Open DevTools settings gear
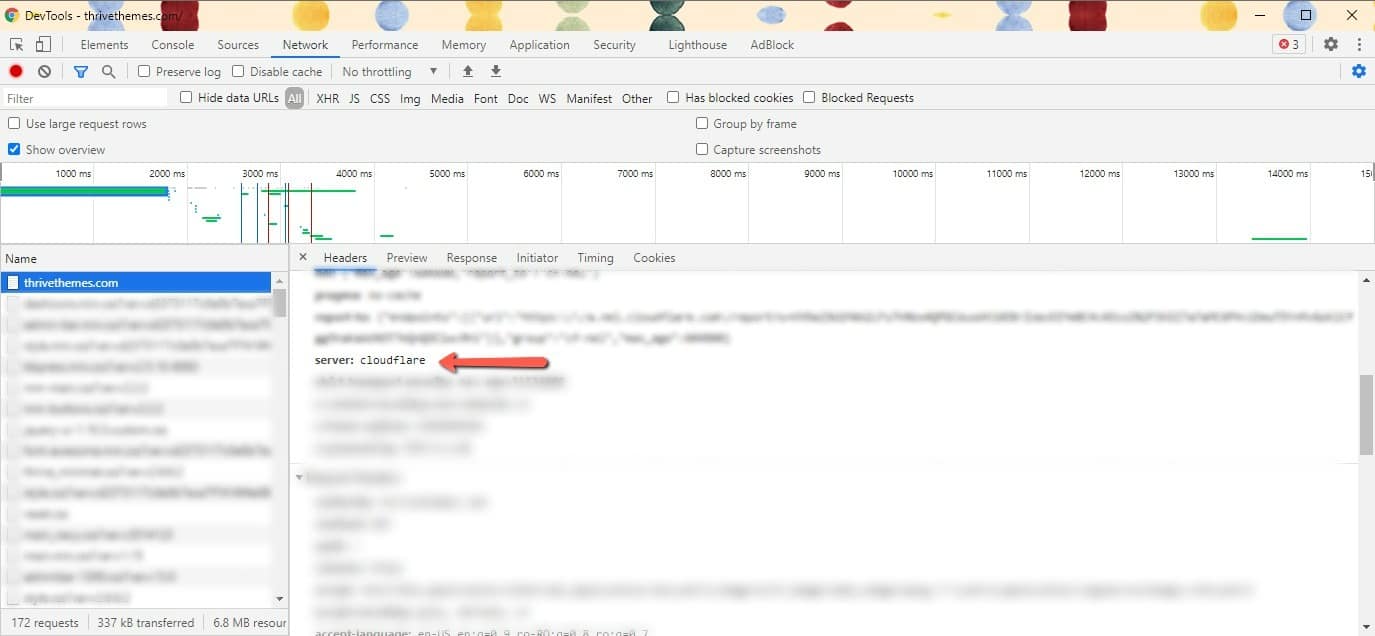Screen dimensions: 1375x636 click(x=1330, y=45)
